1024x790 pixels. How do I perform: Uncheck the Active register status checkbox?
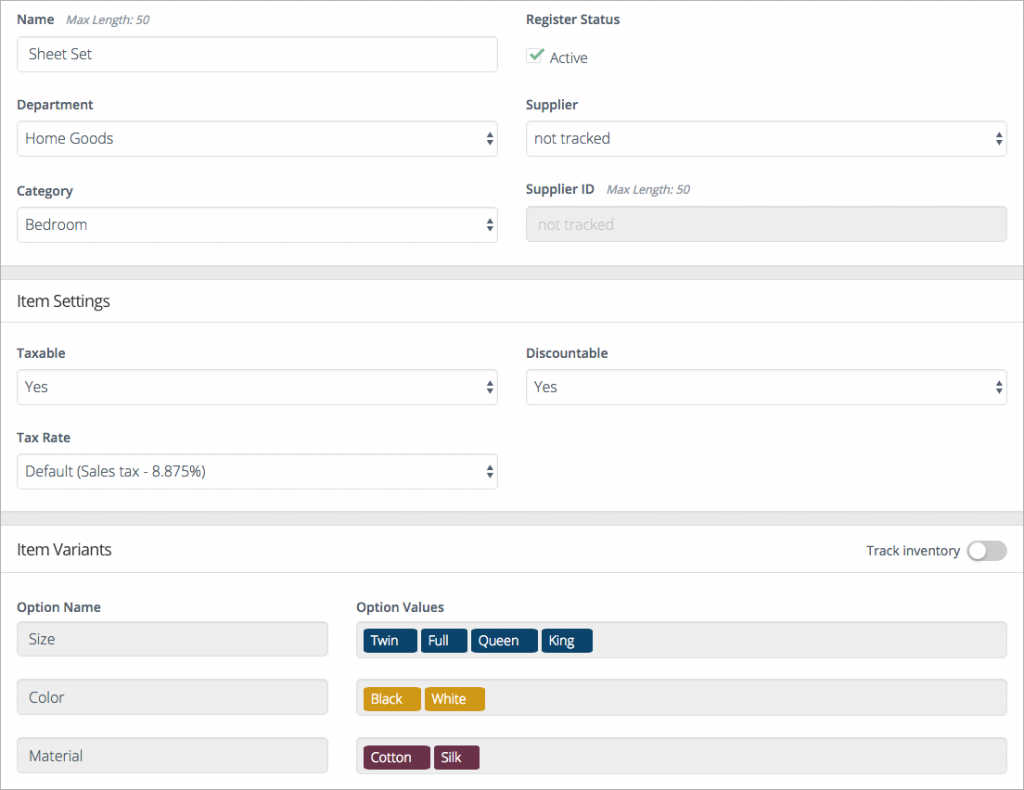click(535, 57)
